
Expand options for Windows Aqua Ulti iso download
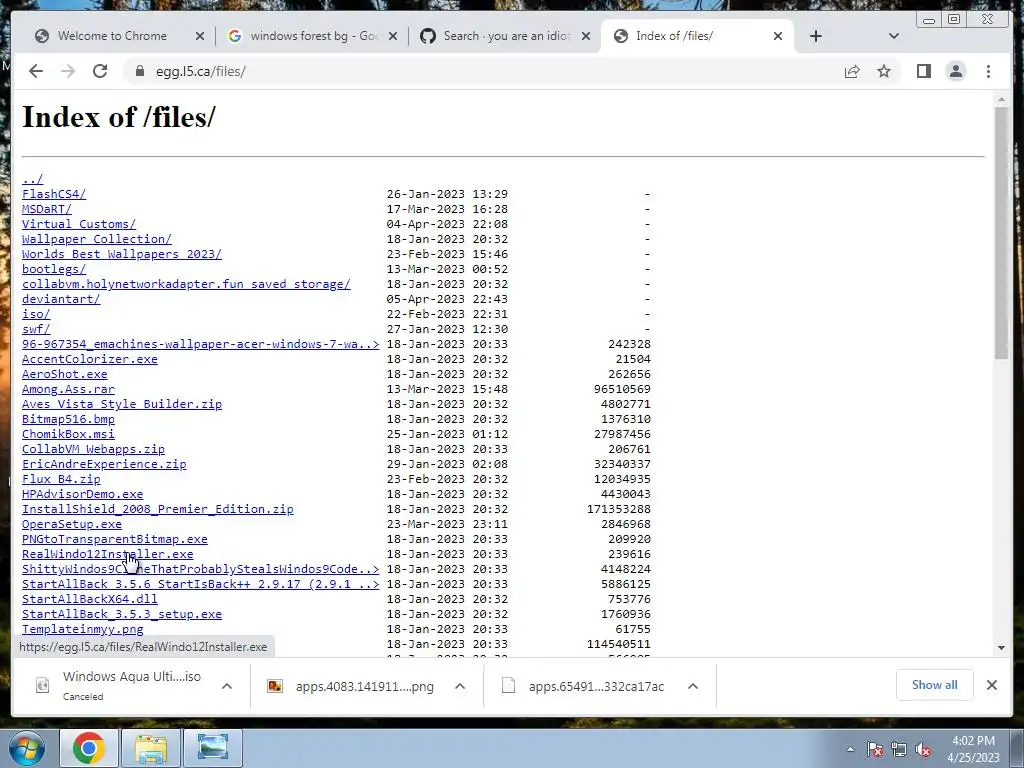click(227, 686)
